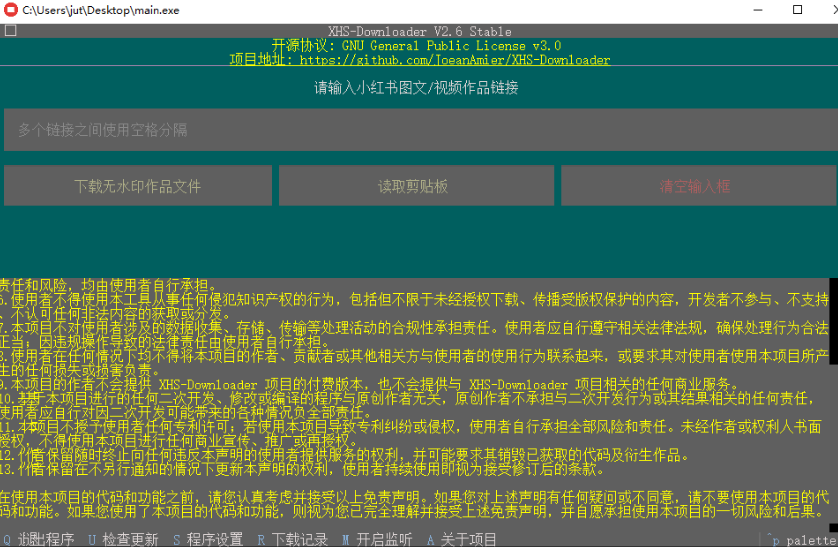The image size is (838, 547).
Task: Click the XHS-Downloader V2.6 Stable title
Action: [x=420, y=32]
